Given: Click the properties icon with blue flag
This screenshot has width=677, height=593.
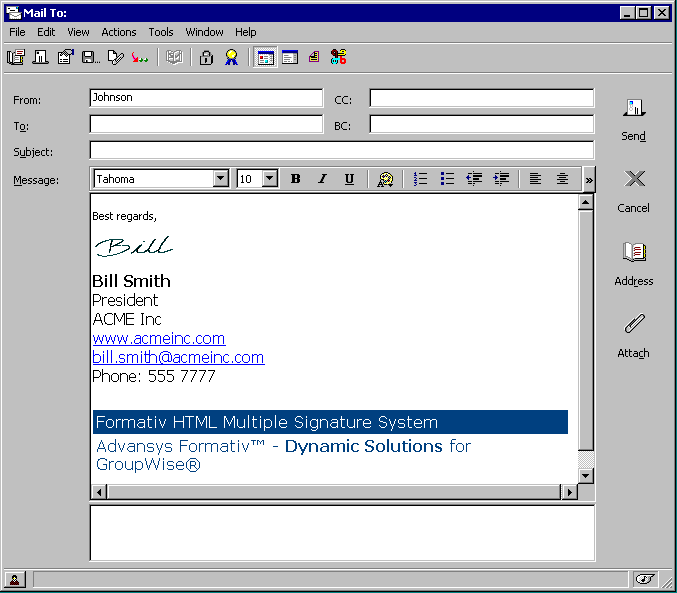Looking at the screenshot, I should point(66,57).
